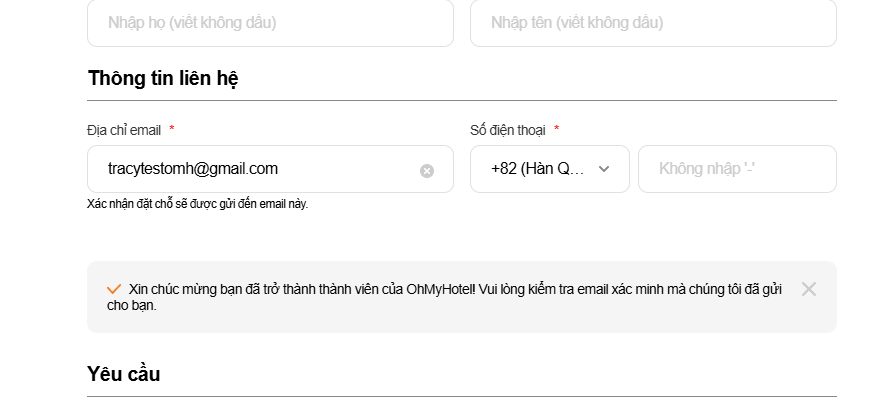Click the orange checkmark icon in the notification
Image resolution: width=882 pixels, height=402 pixels.
(x=114, y=289)
